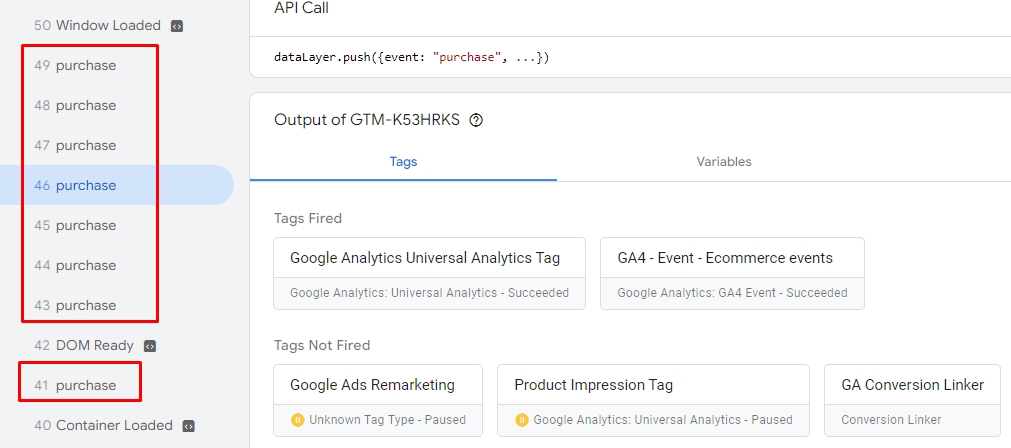Click the Tags Fired section label
Image resolution: width=1011 pixels, height=448 pixels.
(308, 219)
